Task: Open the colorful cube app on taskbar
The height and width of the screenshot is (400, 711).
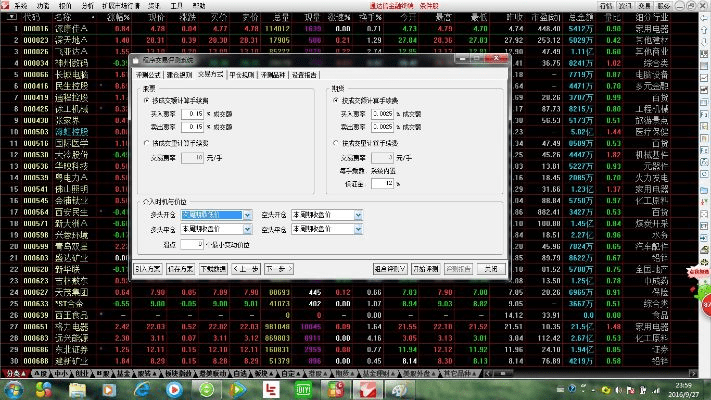Action: click(335, 390)
